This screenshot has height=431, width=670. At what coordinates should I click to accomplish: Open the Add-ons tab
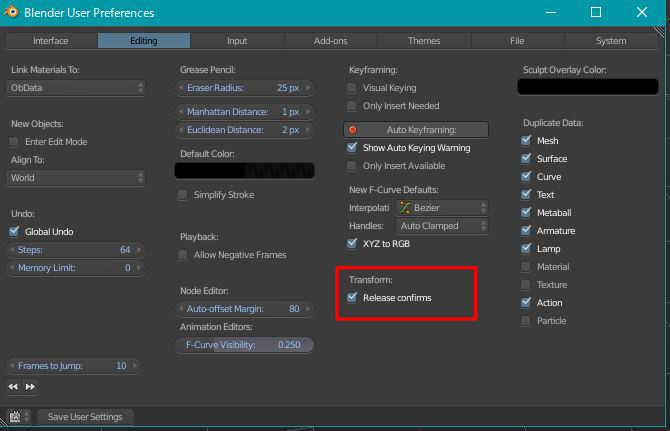(x=331, y=41)
